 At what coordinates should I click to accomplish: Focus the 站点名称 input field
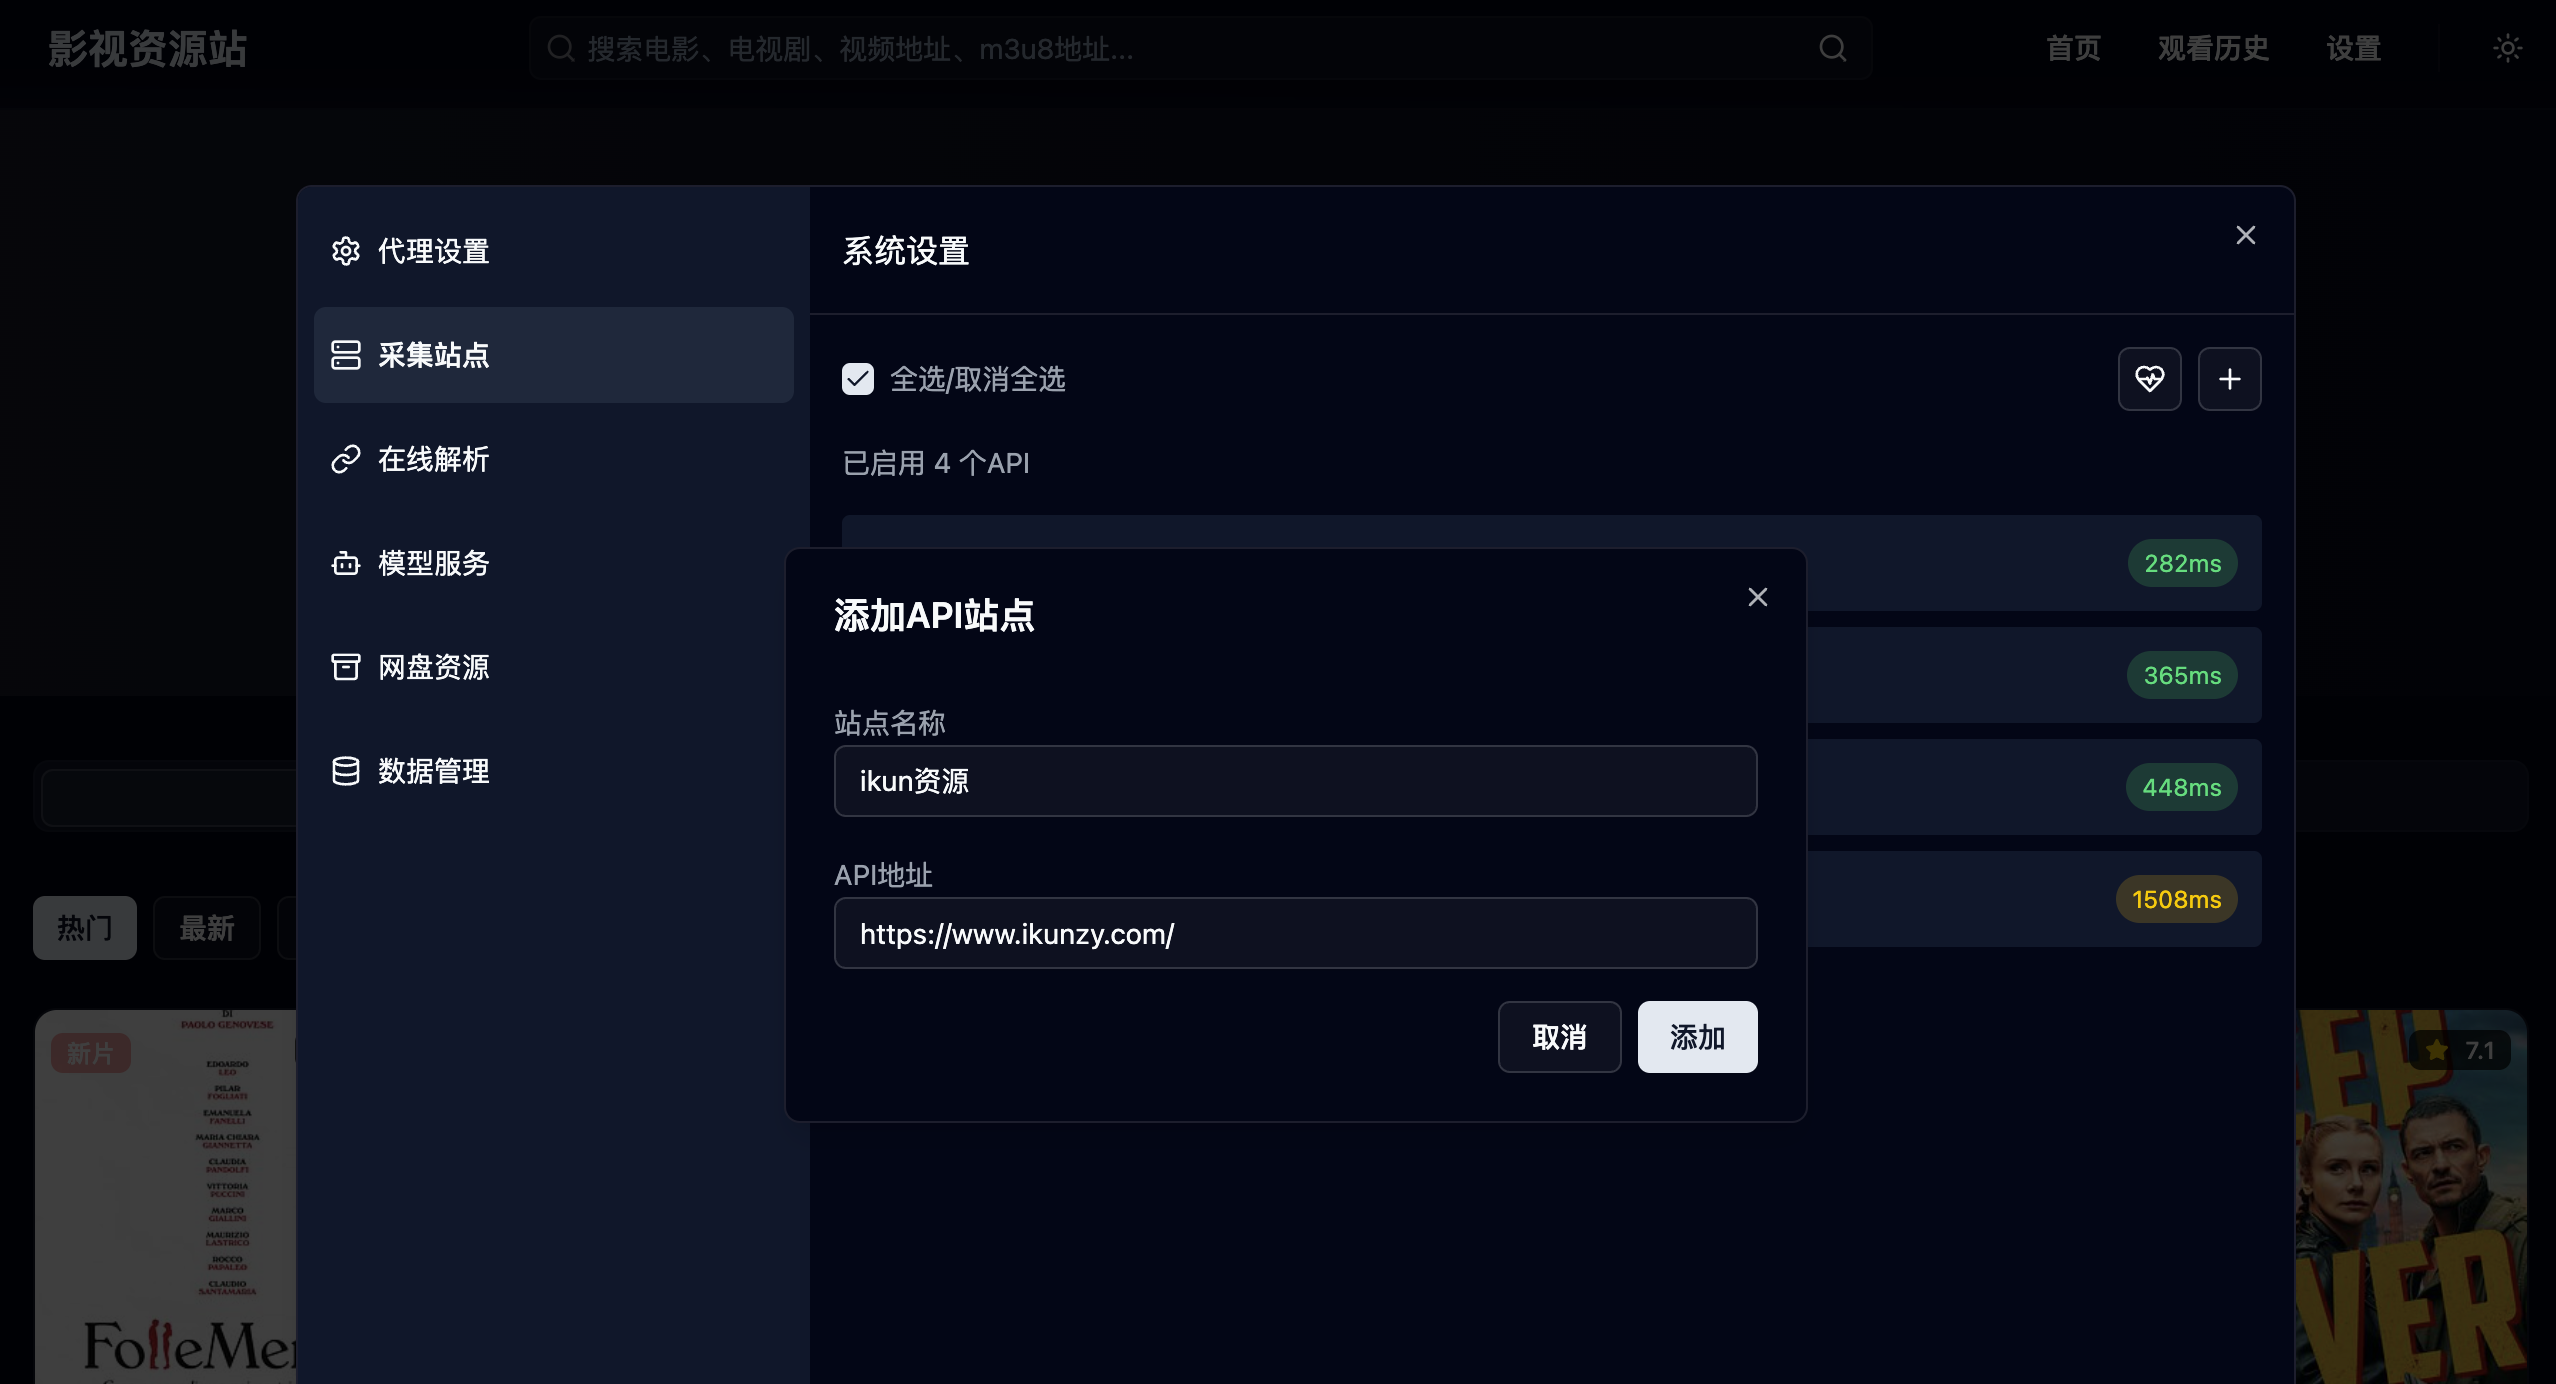pyautogui.click(x=1296, y=781)
